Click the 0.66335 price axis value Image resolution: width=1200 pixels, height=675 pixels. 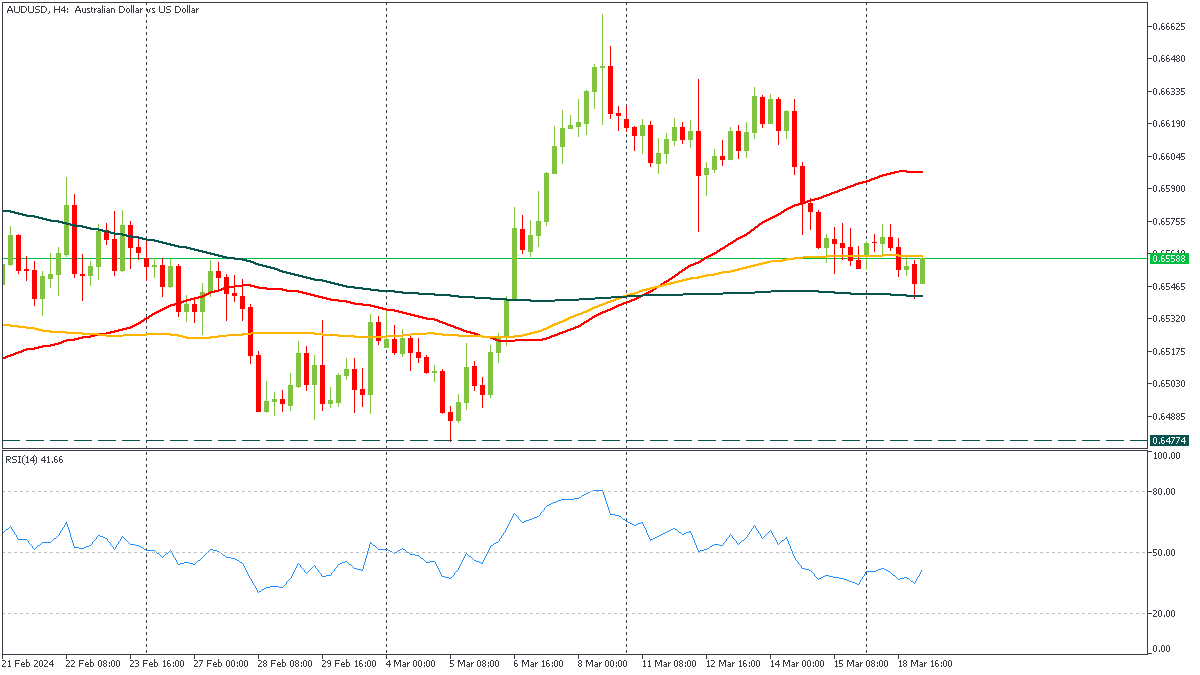[1169, 91]
